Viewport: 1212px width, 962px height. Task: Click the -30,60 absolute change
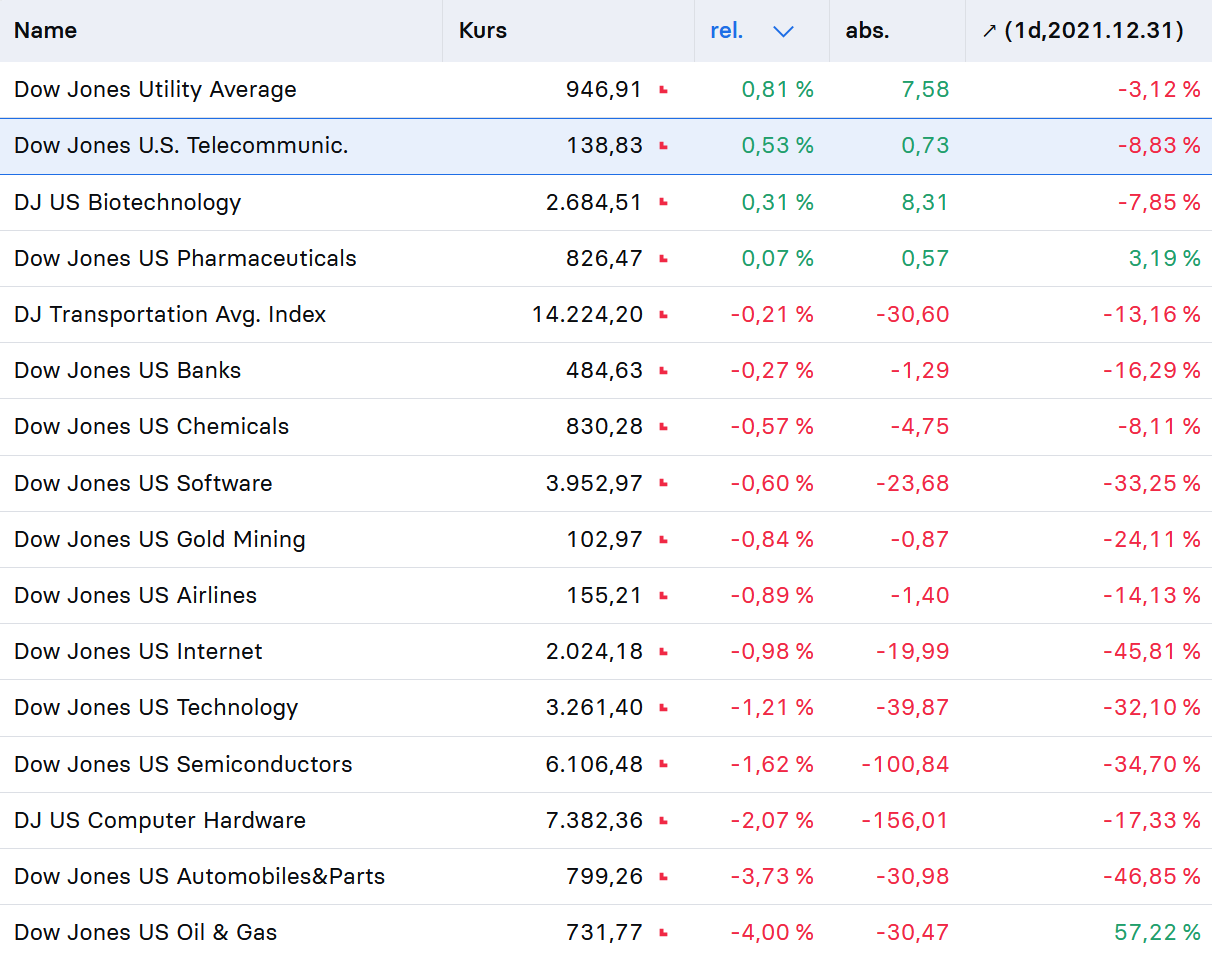pos(913,314)
